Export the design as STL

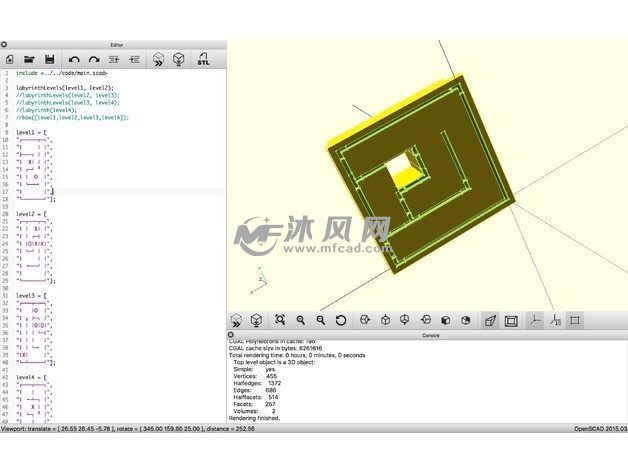[204, 59]
